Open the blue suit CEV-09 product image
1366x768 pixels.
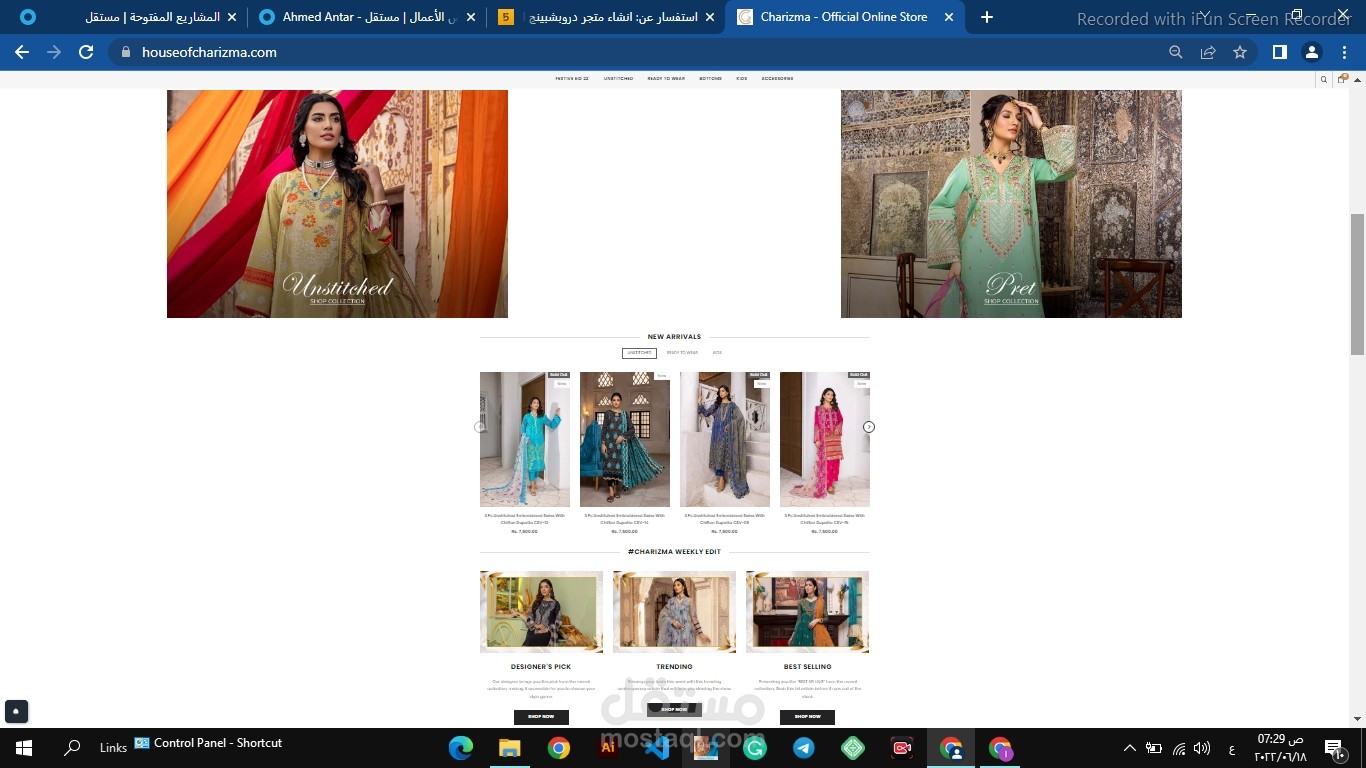tap(725, 439)
